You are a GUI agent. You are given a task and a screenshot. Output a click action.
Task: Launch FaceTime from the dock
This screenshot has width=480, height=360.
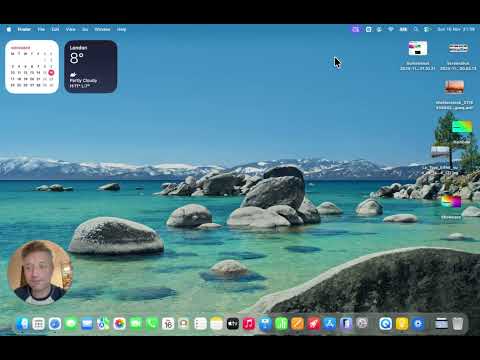point(136,324)
